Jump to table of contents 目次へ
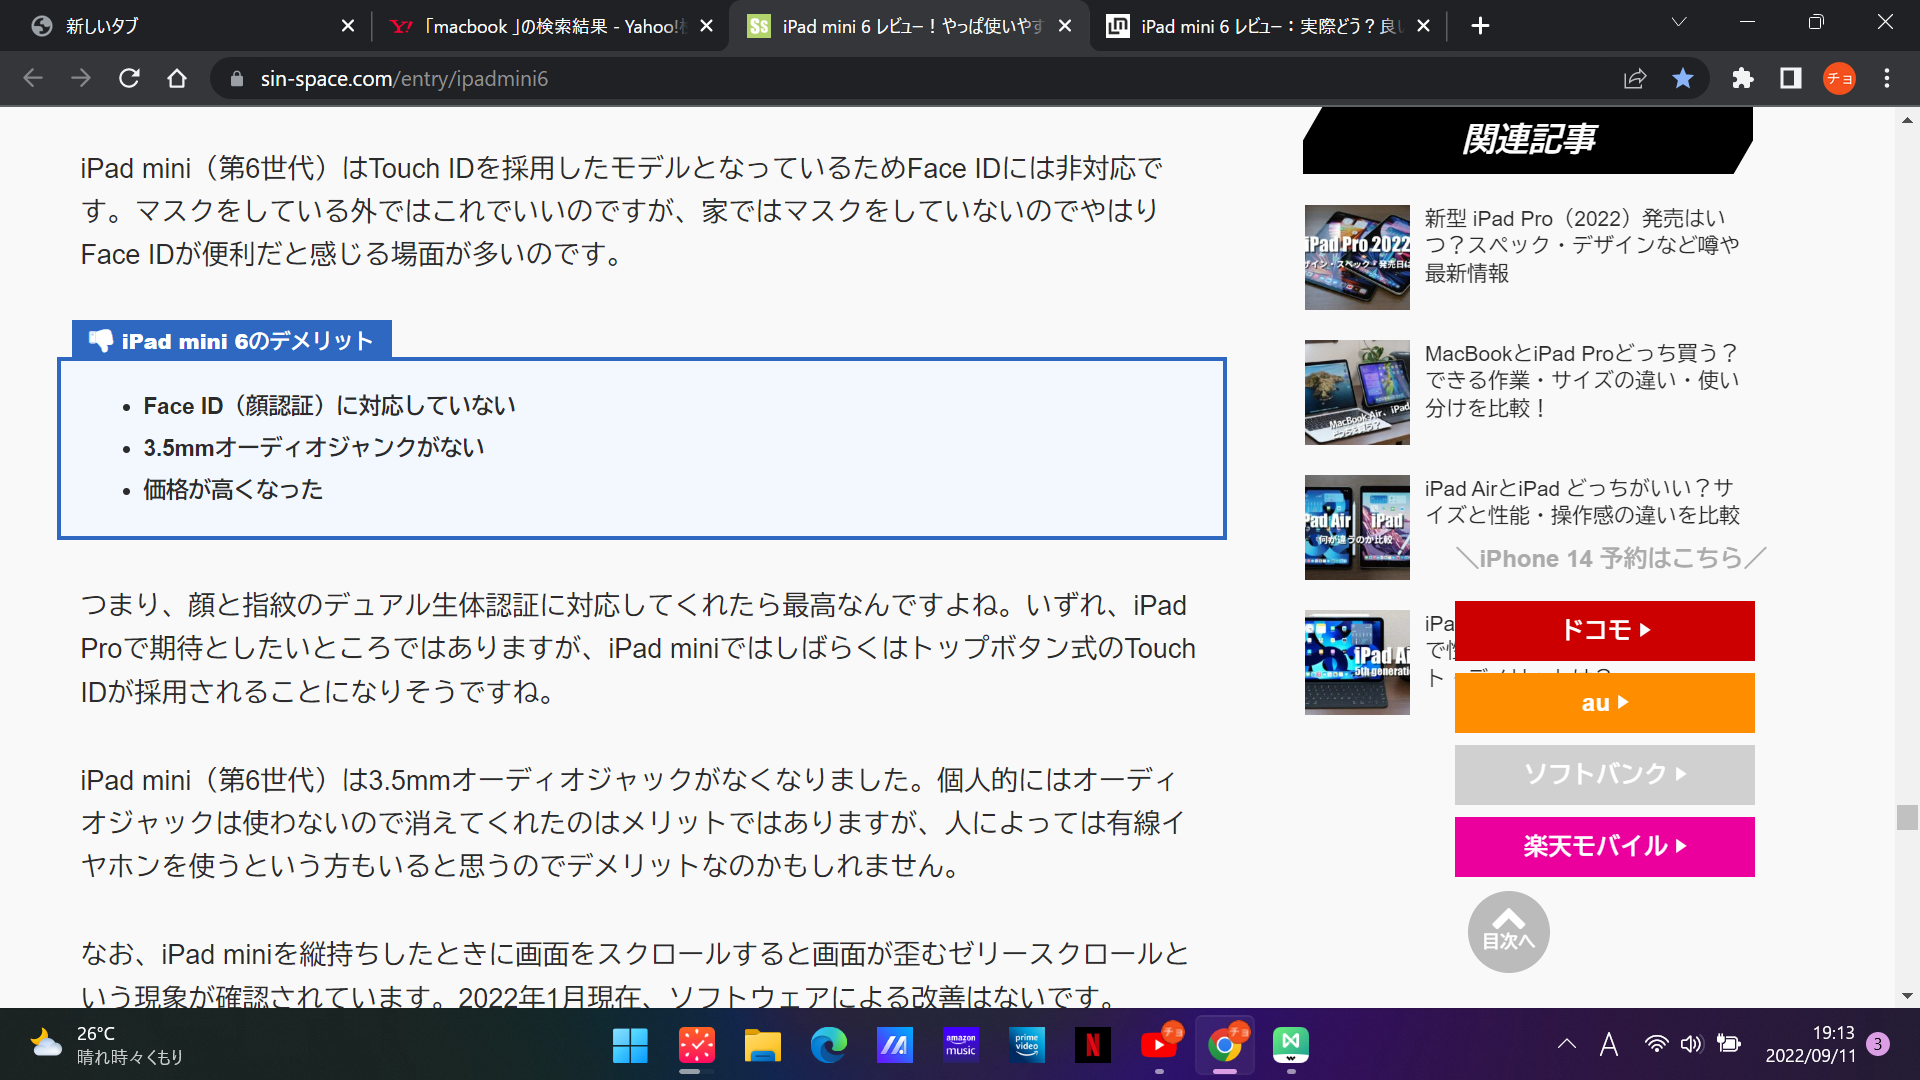Viewport: 1920px width, 1080px height. 1508,931
